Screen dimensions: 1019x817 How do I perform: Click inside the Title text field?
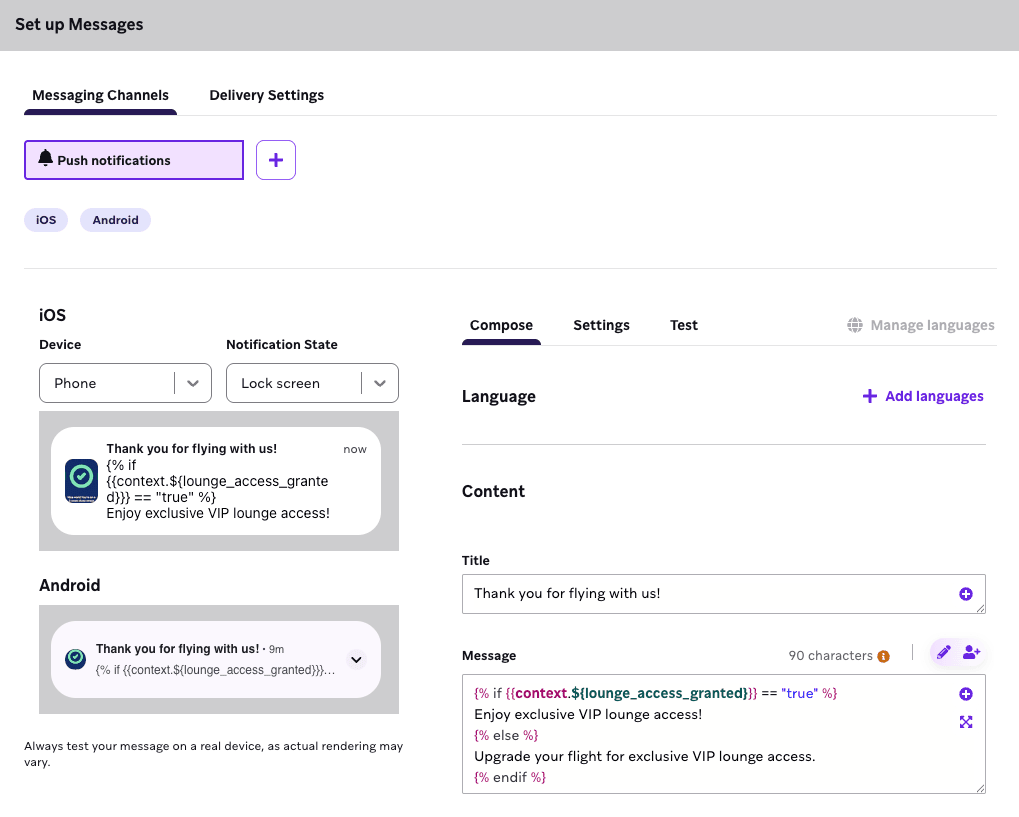click(x=700, y=594)
